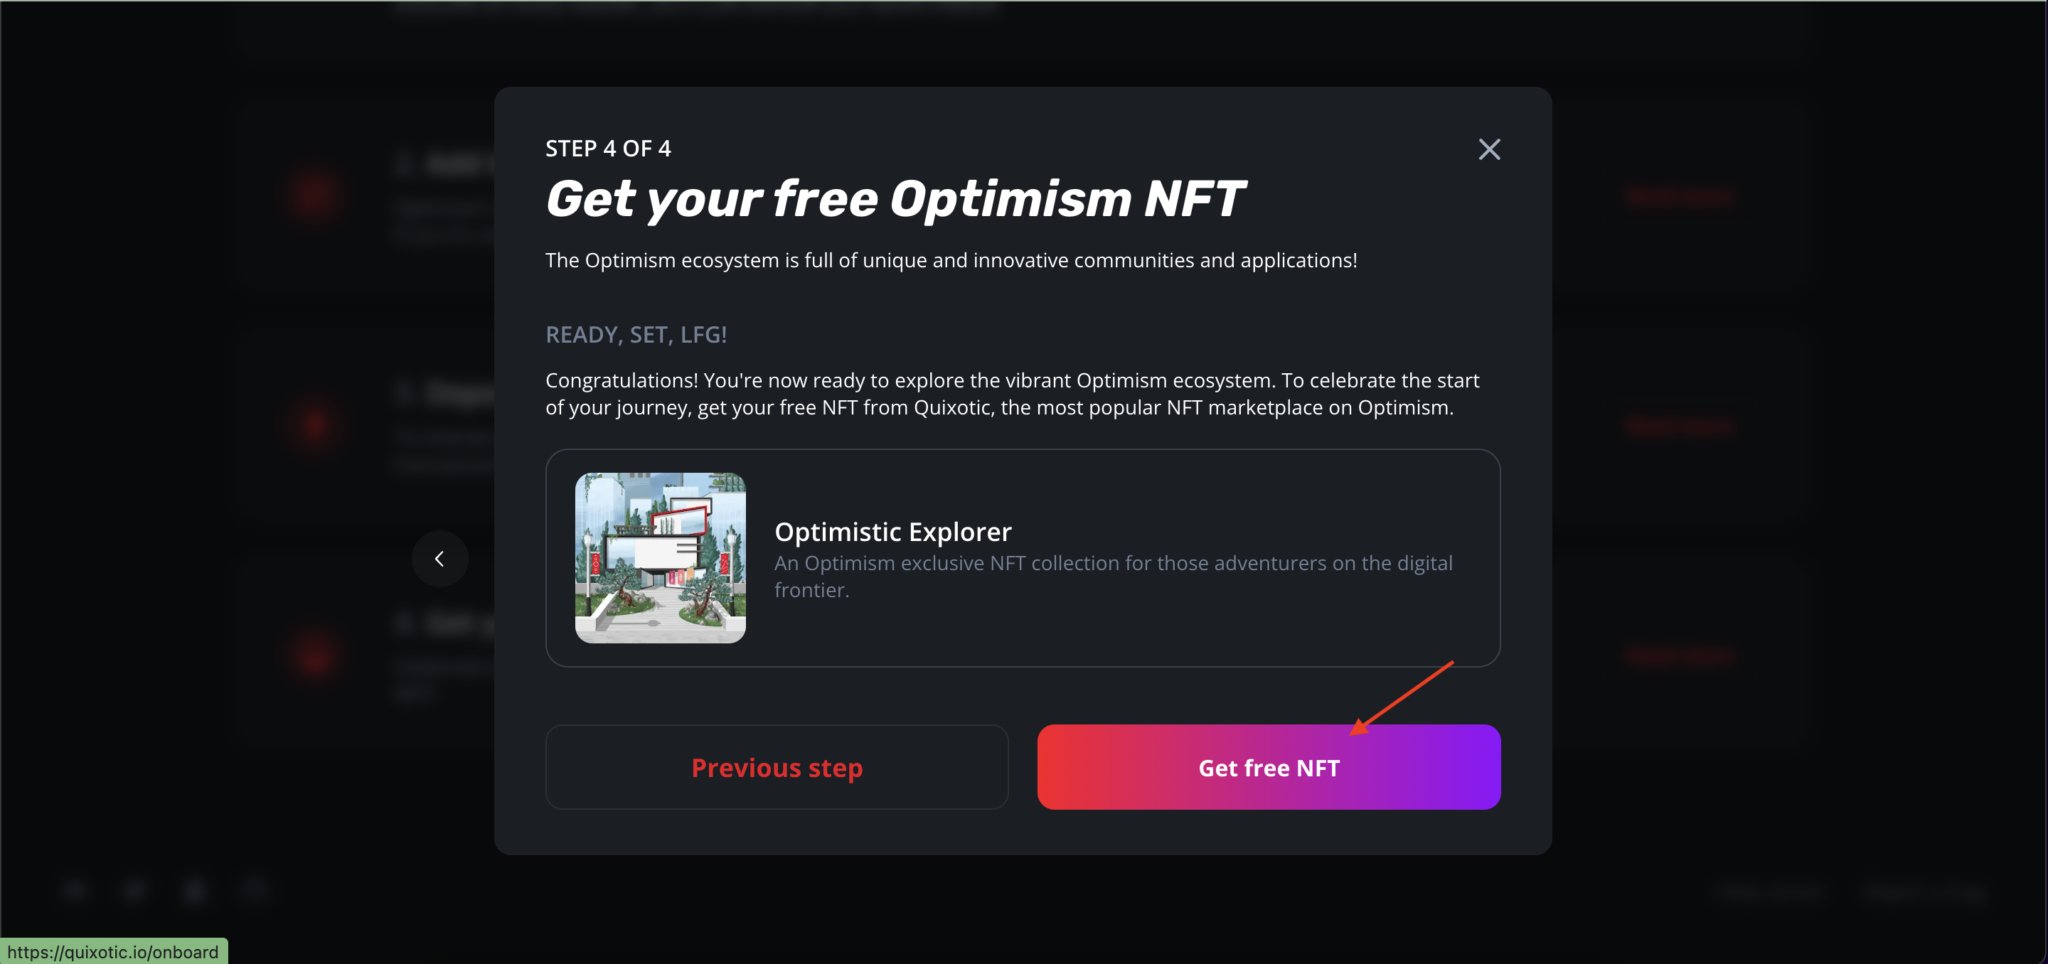Click the fourth footer social icon

255,890
